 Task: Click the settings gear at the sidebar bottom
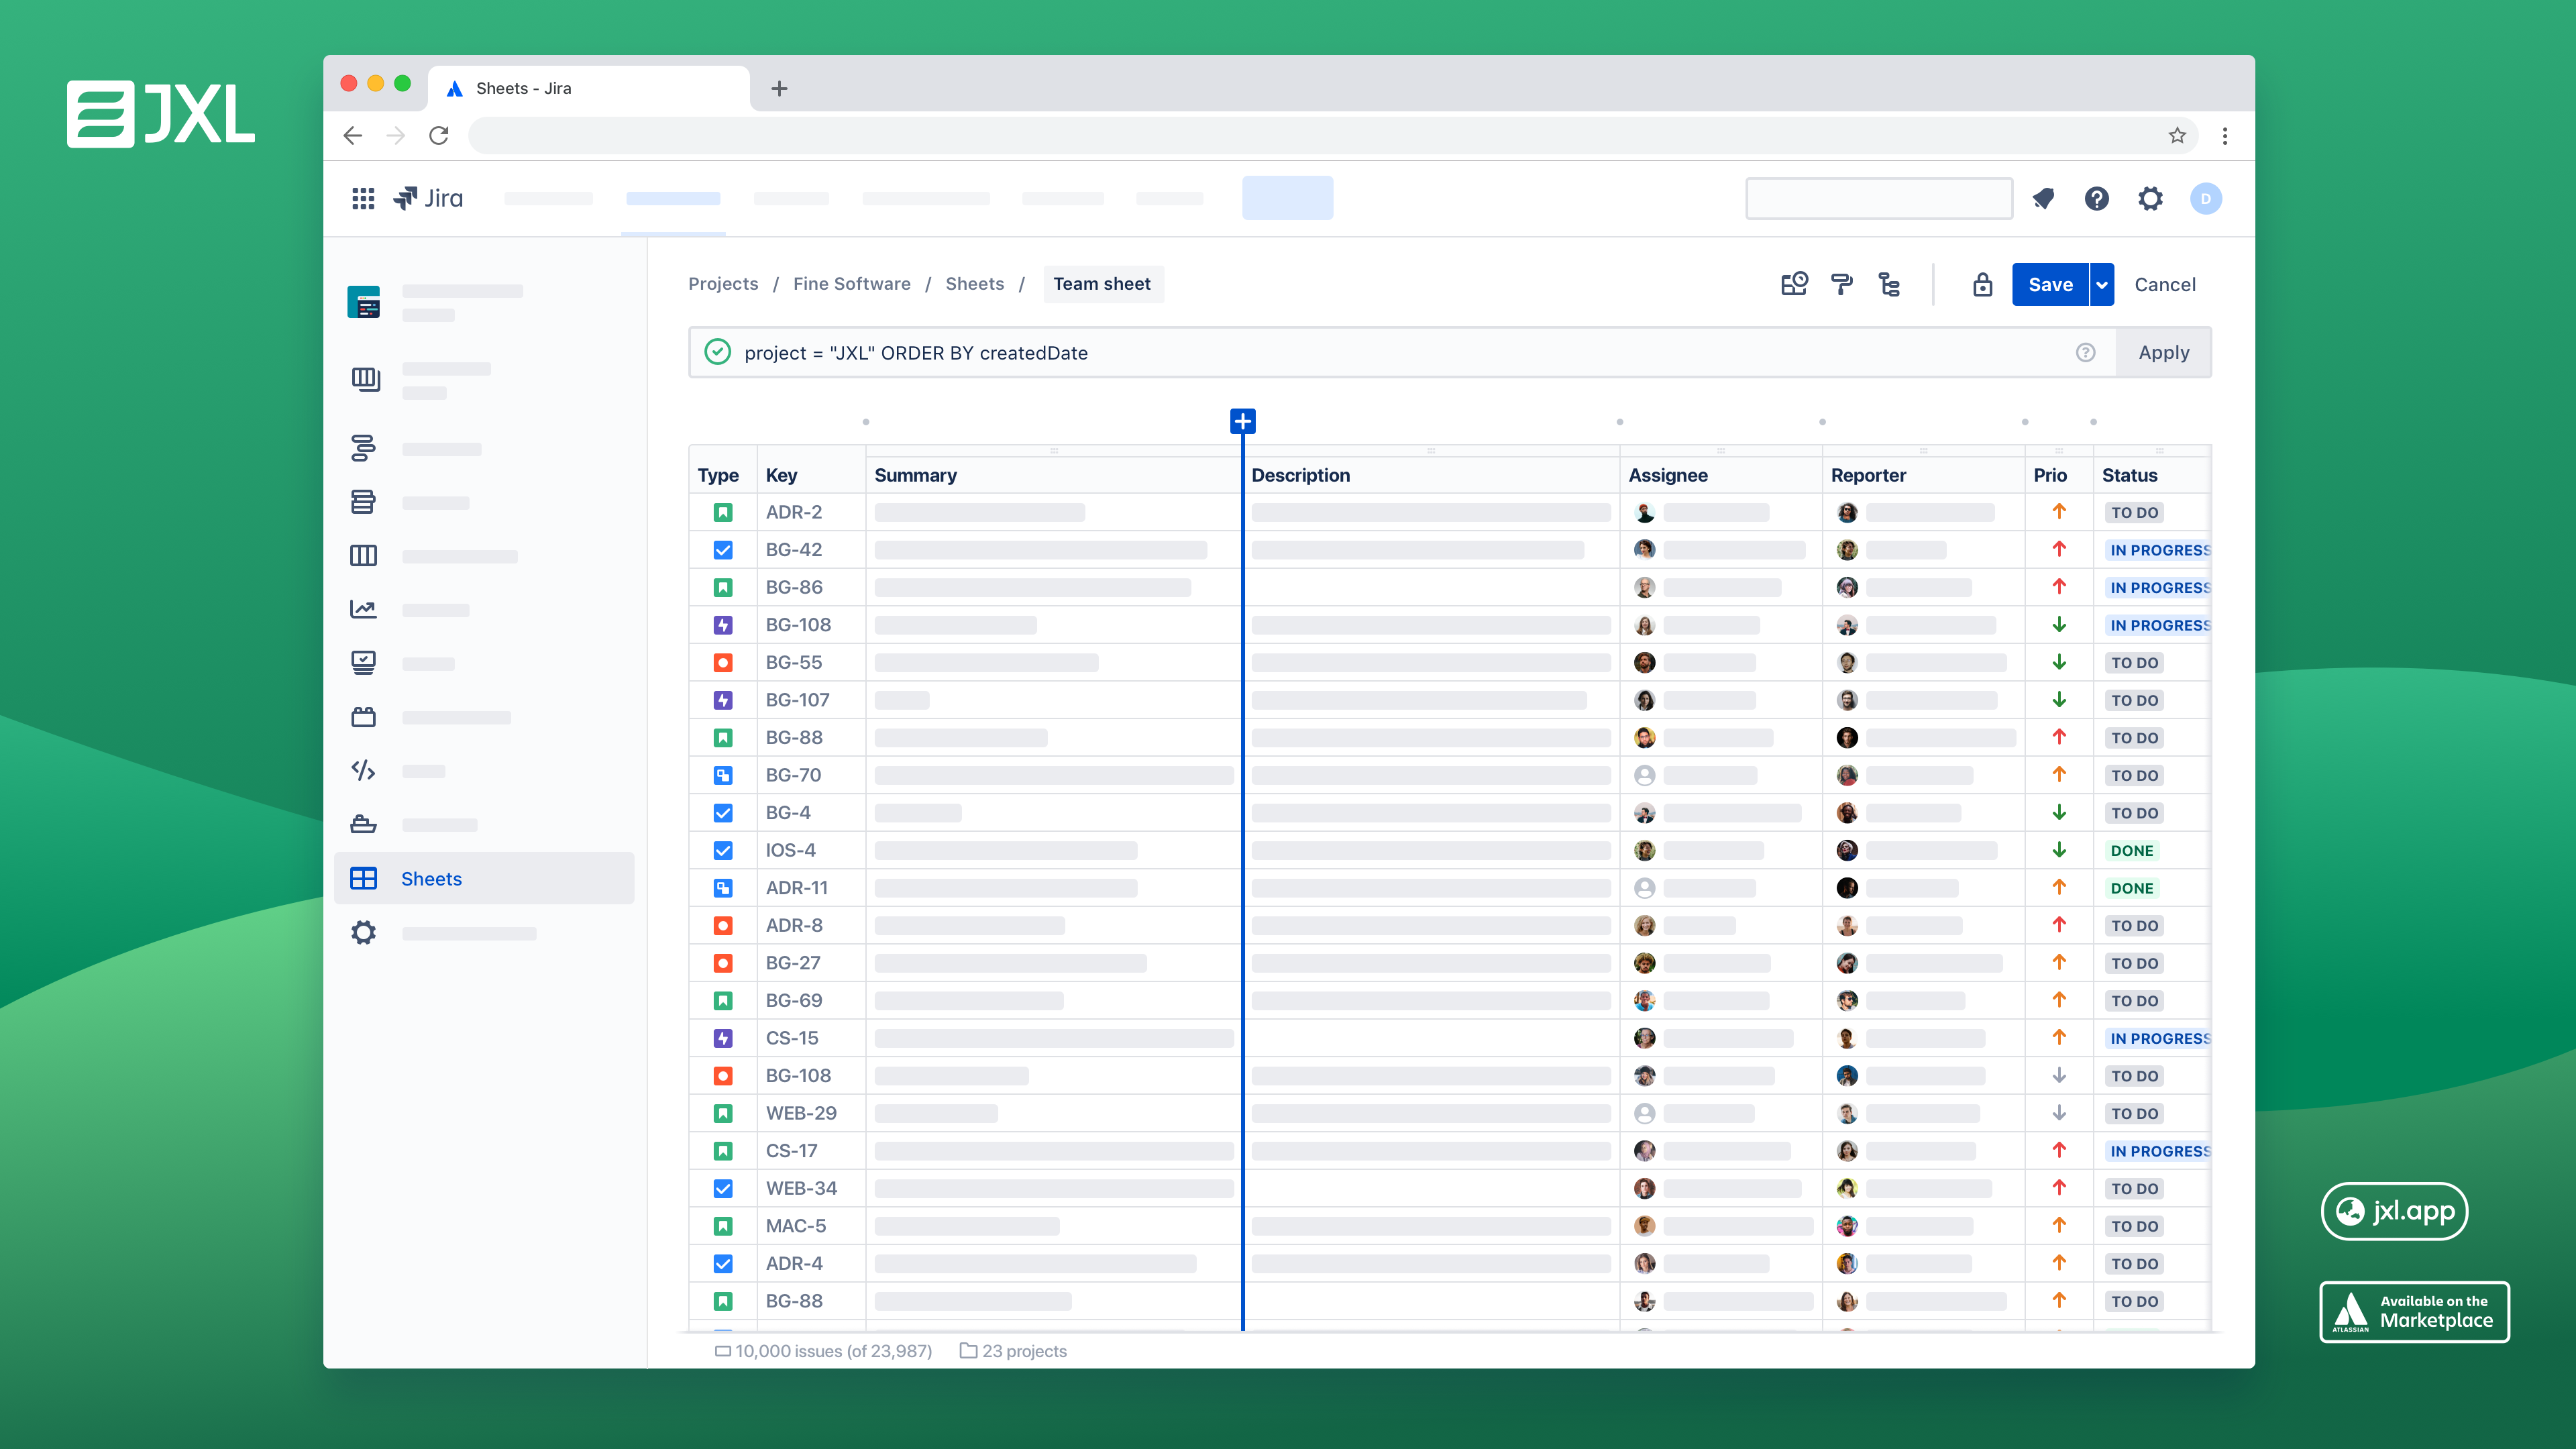click(363, 932)
